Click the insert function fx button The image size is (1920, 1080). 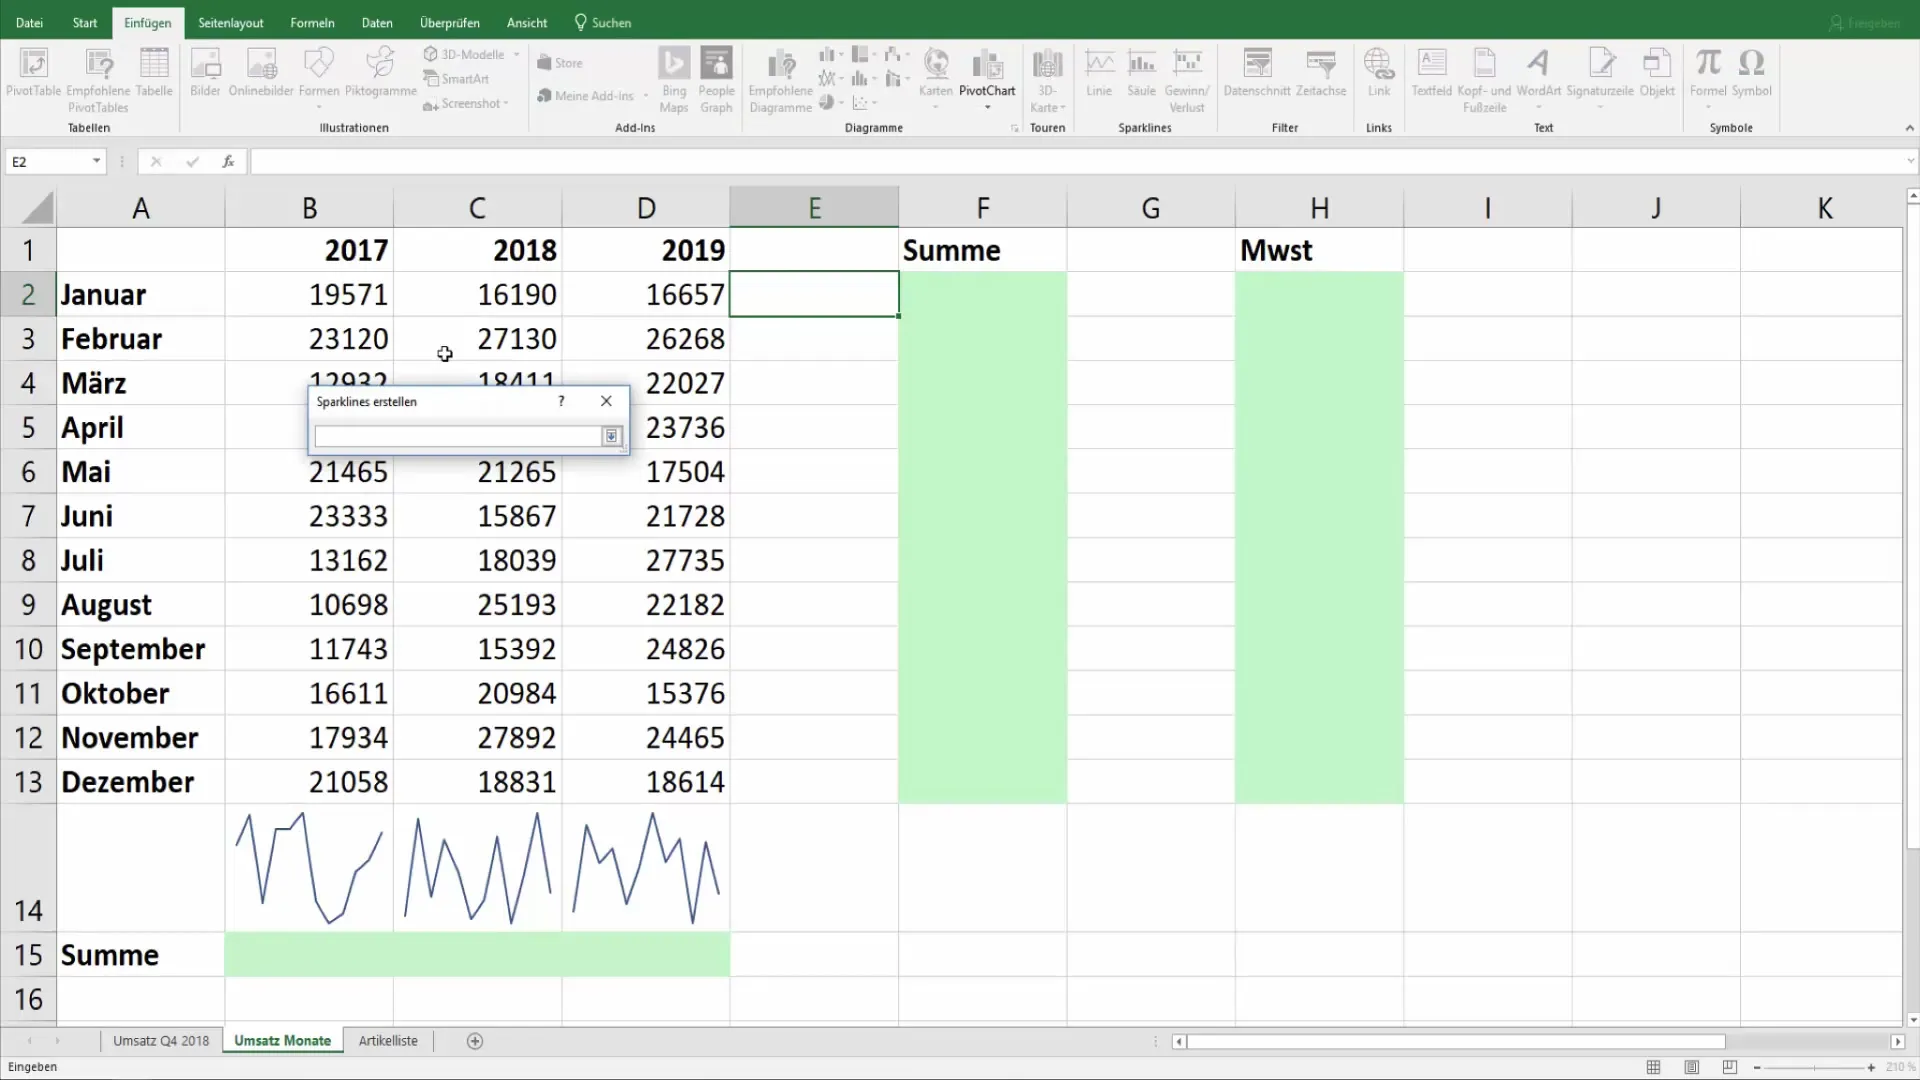(228, 161)
